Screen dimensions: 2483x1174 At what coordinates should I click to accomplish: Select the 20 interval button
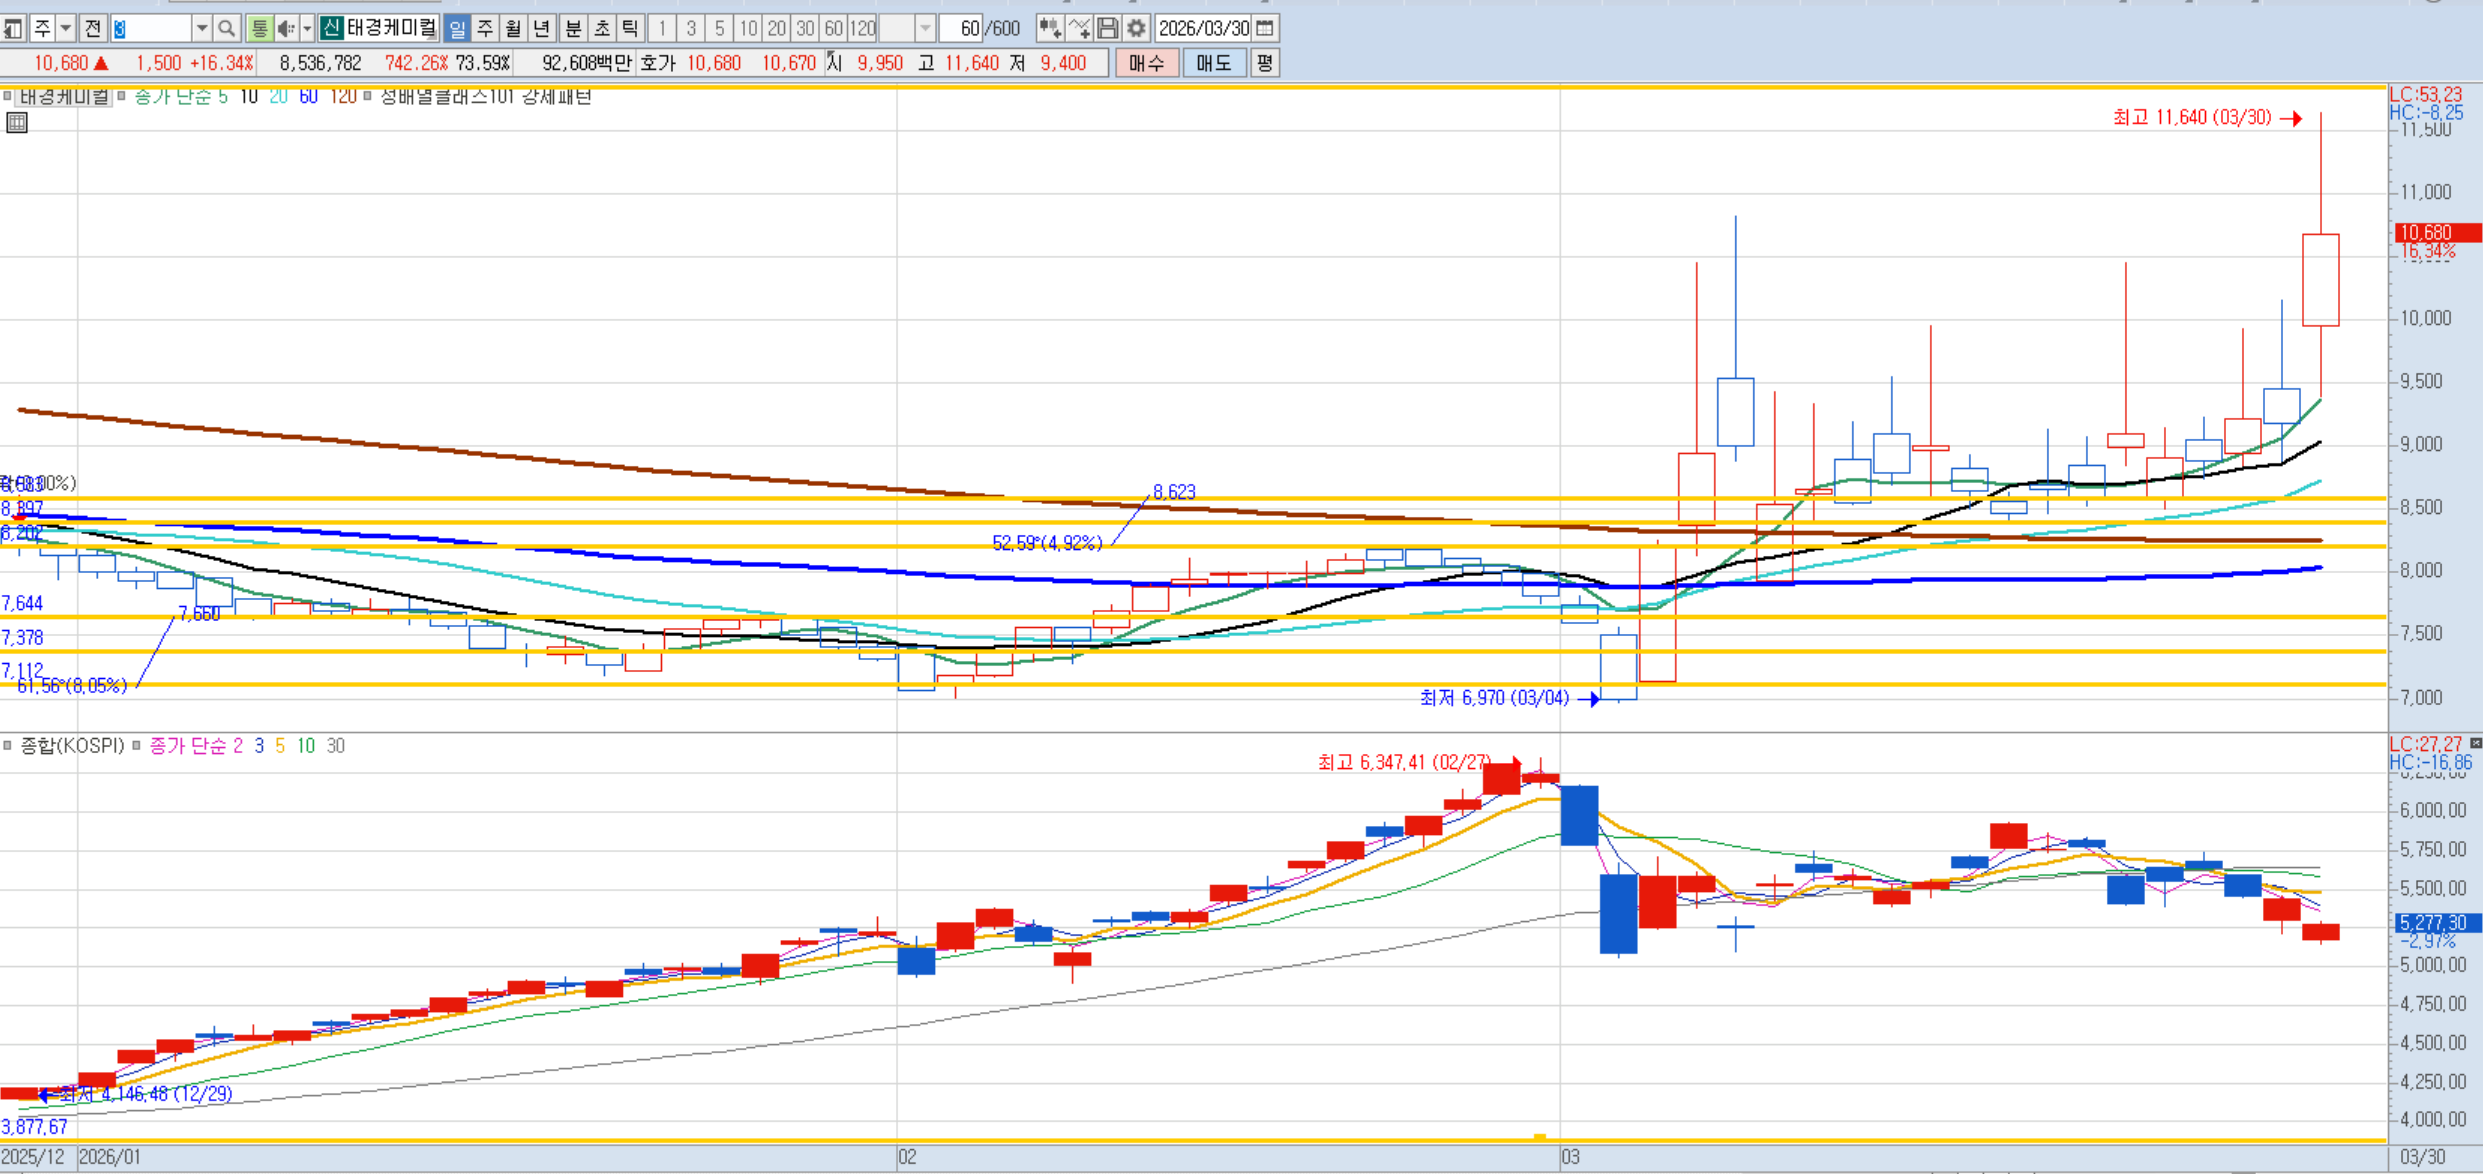[777, 29]
